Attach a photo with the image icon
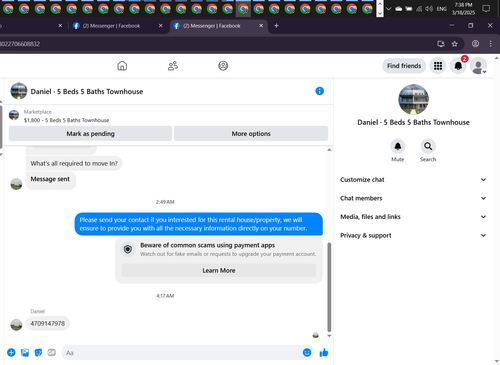 click(x=25, y=352)
